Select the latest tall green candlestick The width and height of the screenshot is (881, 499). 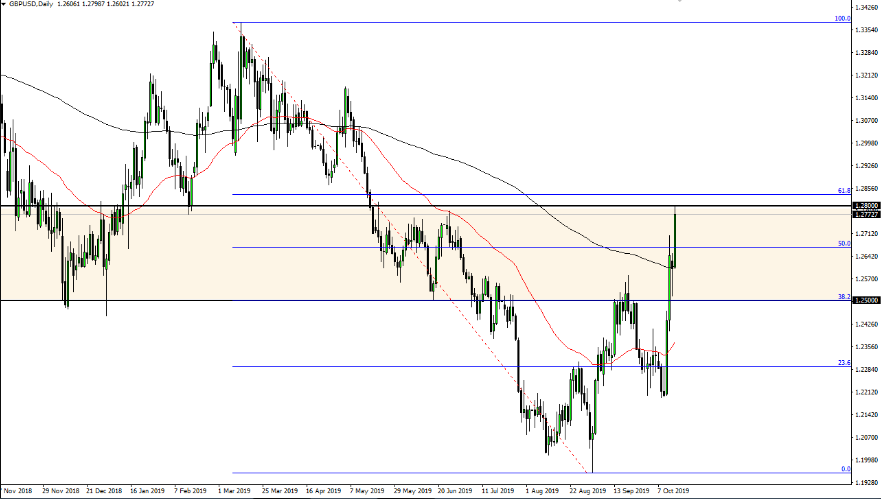point(676,238)
